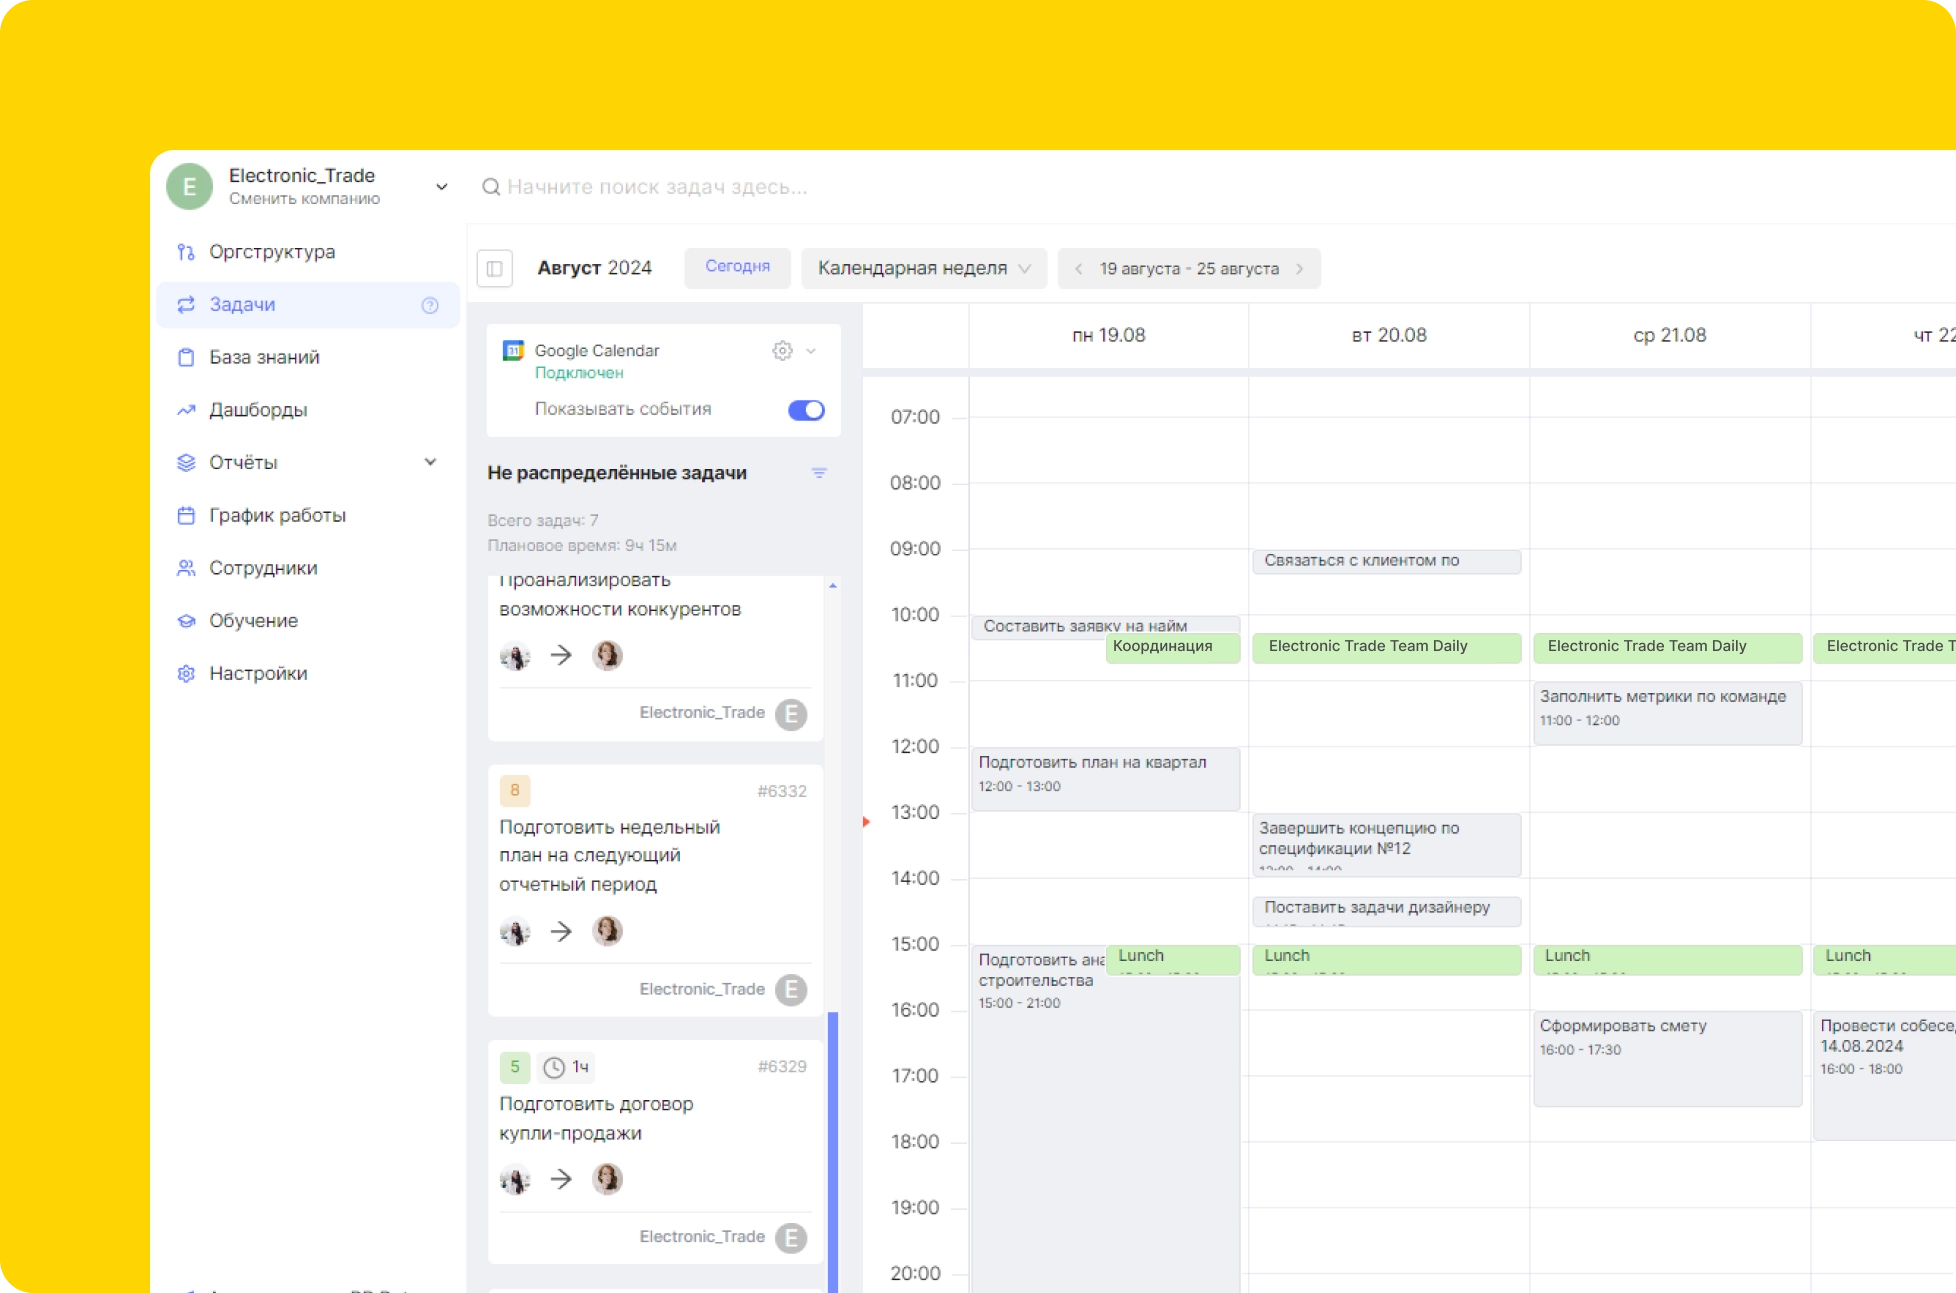Select the ср 21.08 day header

coord(1669,336)
